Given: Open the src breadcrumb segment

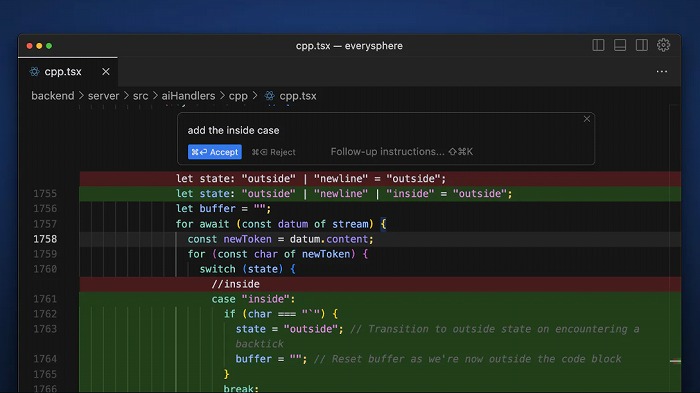Looking at the screenshot, I should pyautogui.click(x=140, y=96).
